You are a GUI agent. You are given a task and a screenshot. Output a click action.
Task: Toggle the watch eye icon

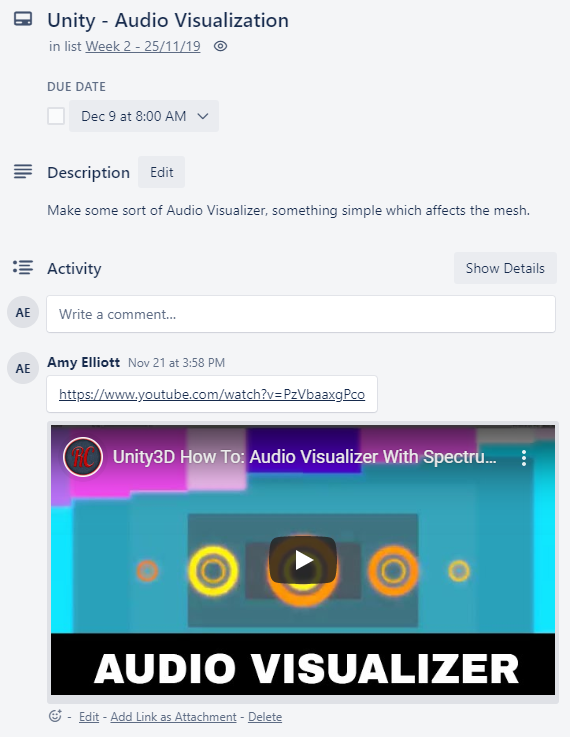220,46
